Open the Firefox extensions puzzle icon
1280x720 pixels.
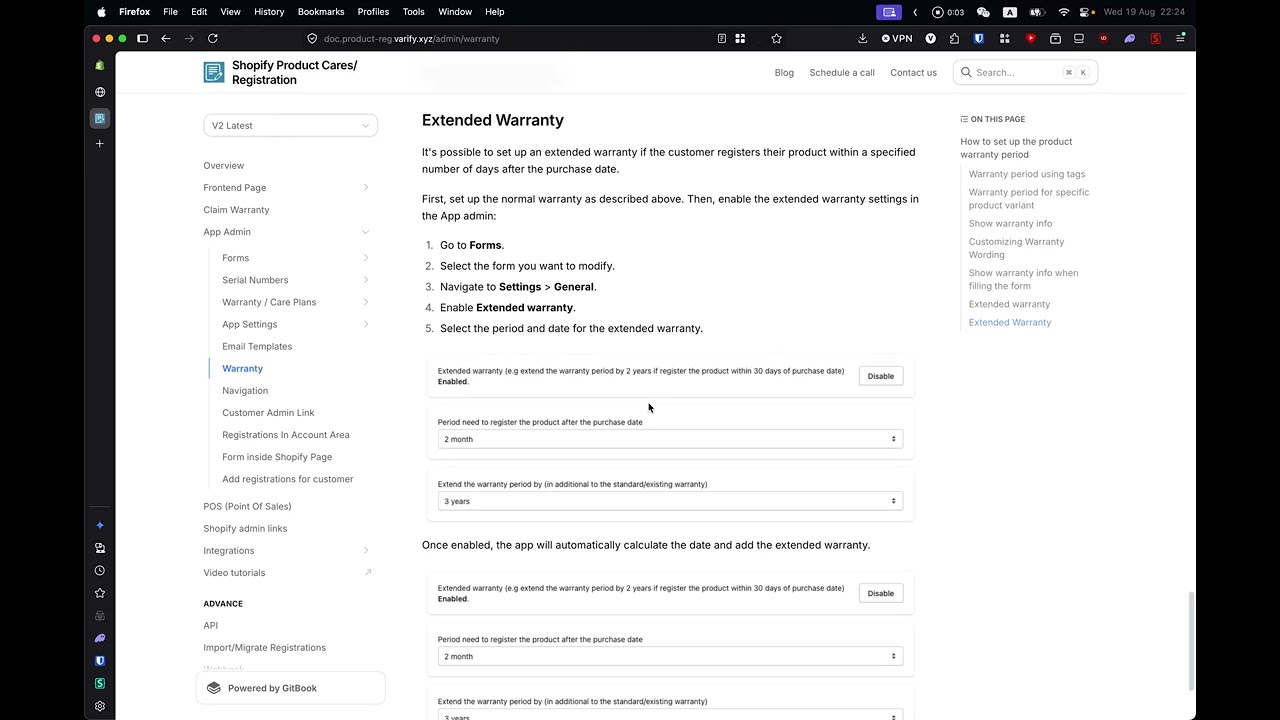pyautogui.click(x=954, y=38)
